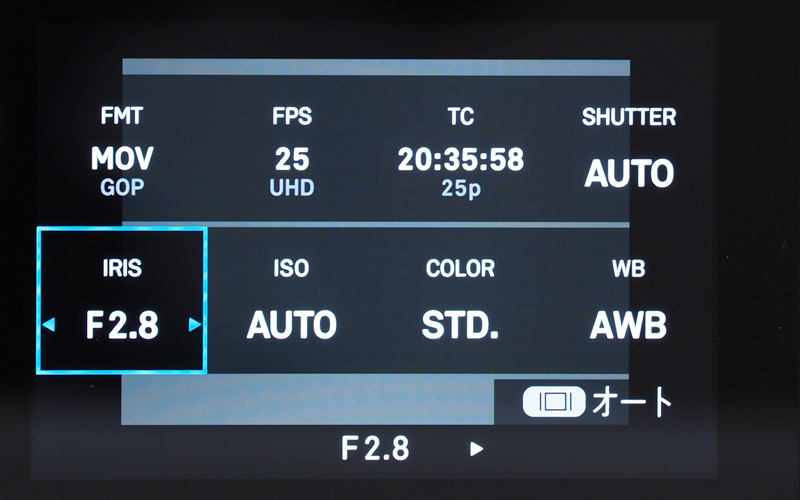The height and width of the screenshot is (500, 800).
Task: Select the FMT MOV setting
Action: coord(121,152)
